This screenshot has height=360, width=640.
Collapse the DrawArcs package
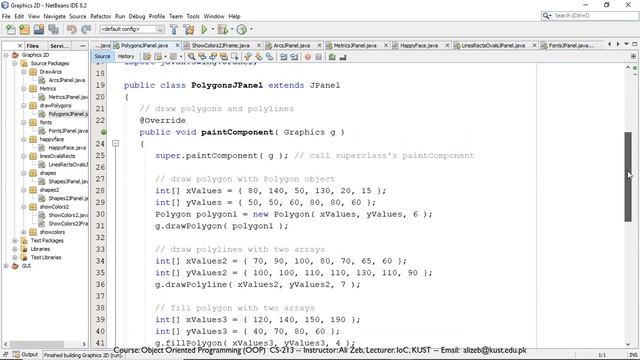coord(24,72)
